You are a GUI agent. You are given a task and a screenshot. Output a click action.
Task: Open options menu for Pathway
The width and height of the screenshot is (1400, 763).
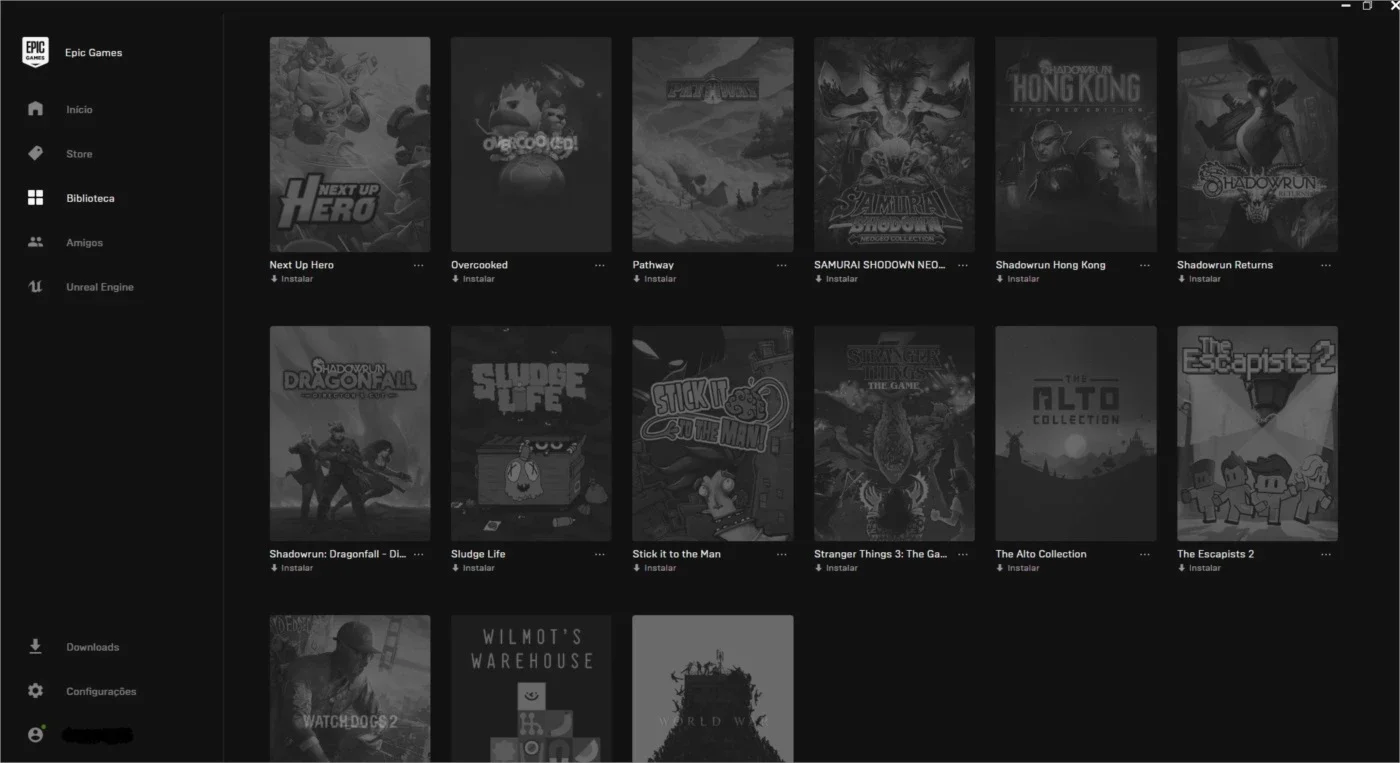coord(781,265)
